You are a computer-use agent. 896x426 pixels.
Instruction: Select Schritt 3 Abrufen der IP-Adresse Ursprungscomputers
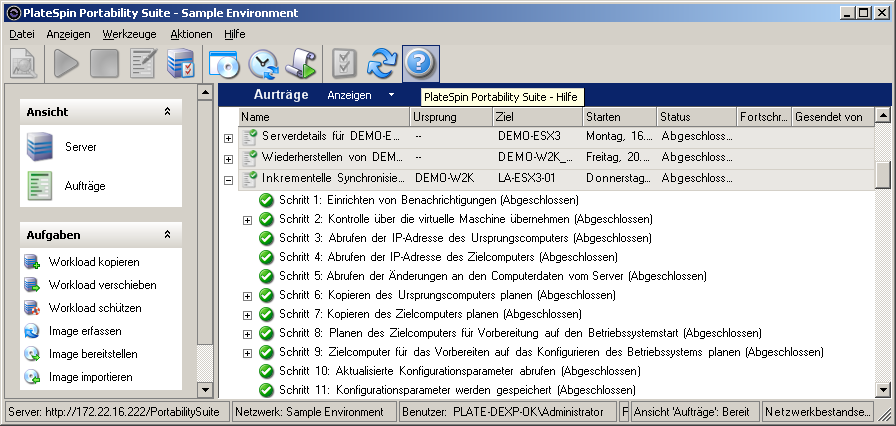(465, 238)
